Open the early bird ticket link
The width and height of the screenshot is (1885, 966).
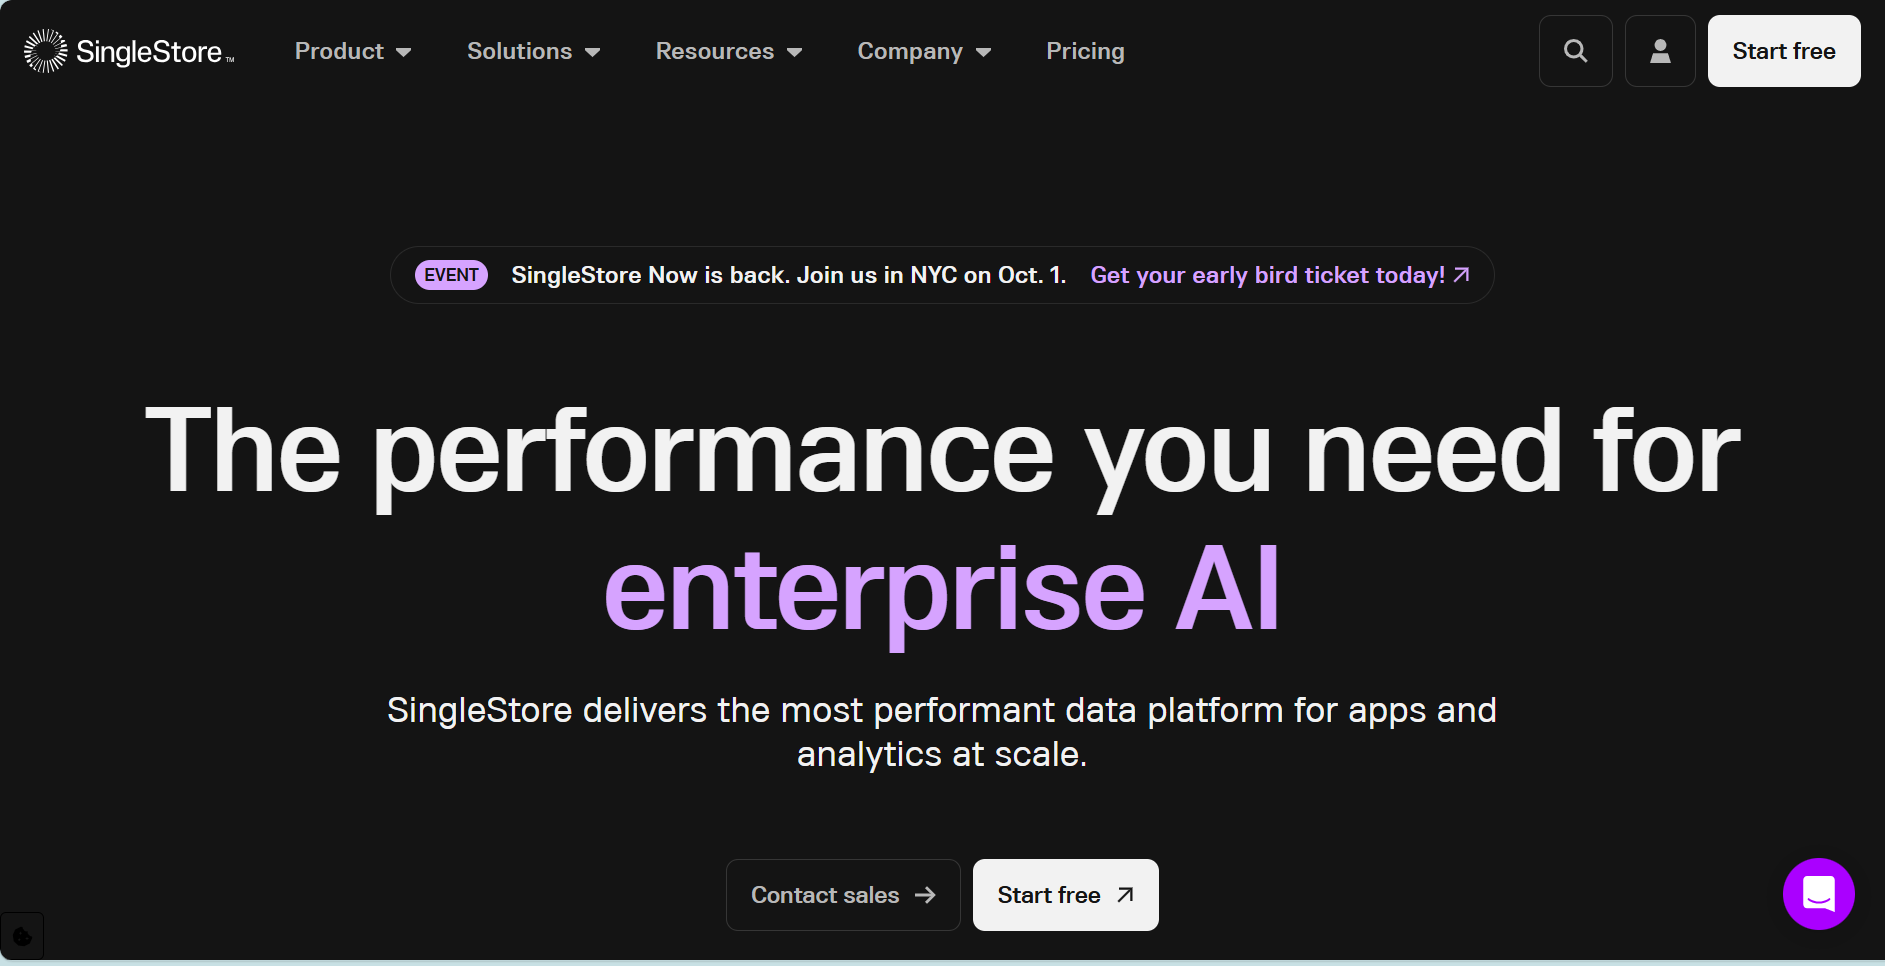coord(1280,275)
